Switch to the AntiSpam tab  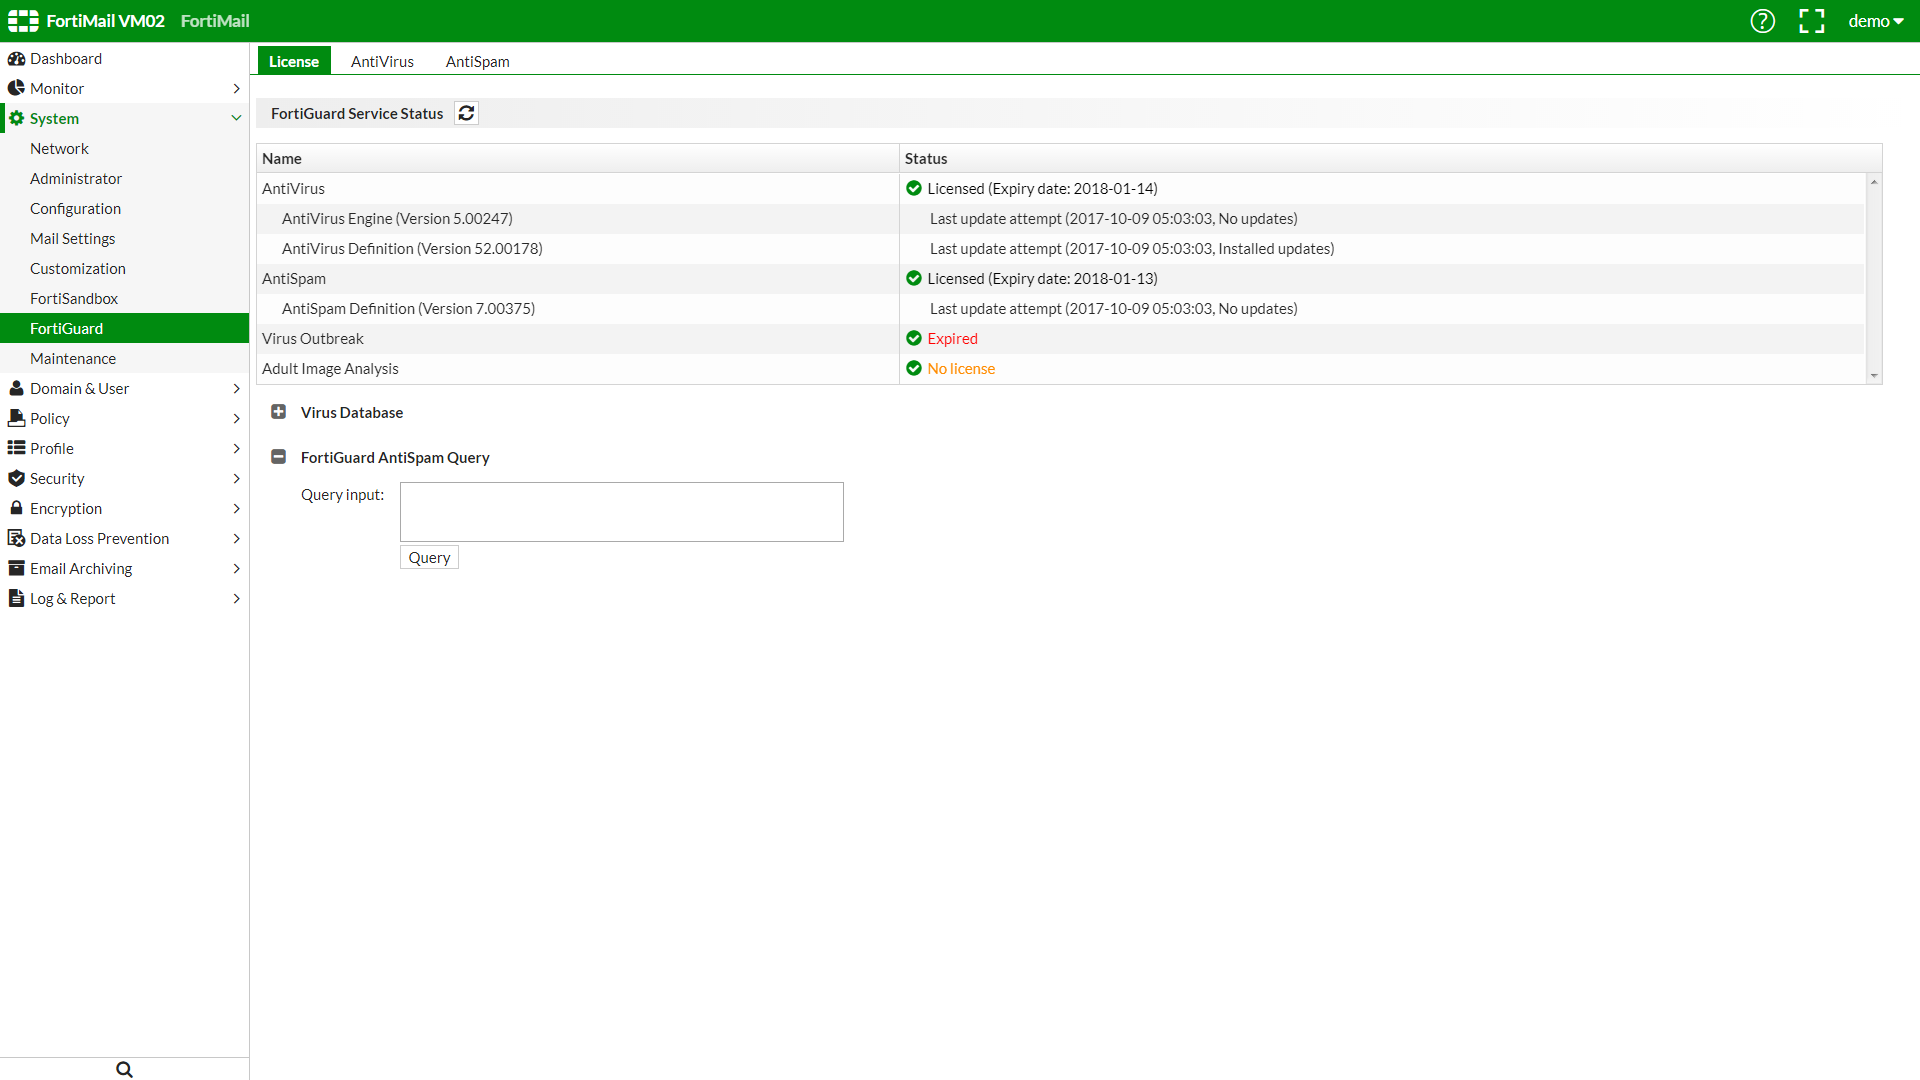pyautogui.click(x=477, y=61)
